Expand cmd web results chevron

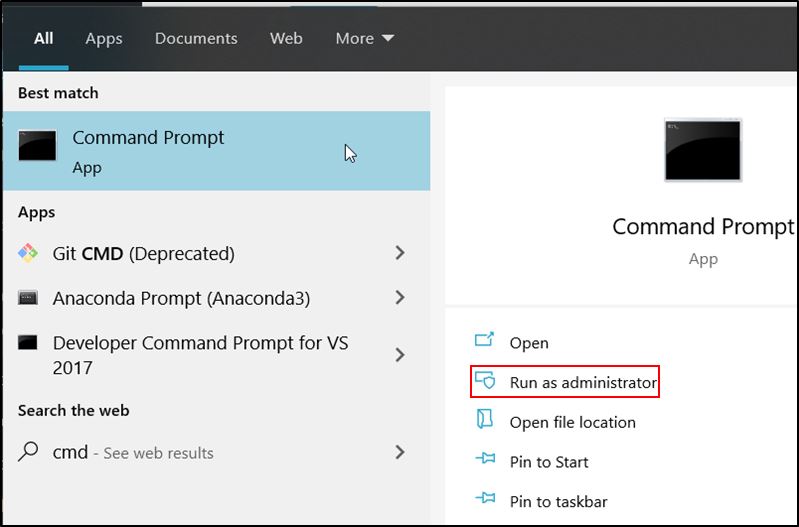coord(400,452)
